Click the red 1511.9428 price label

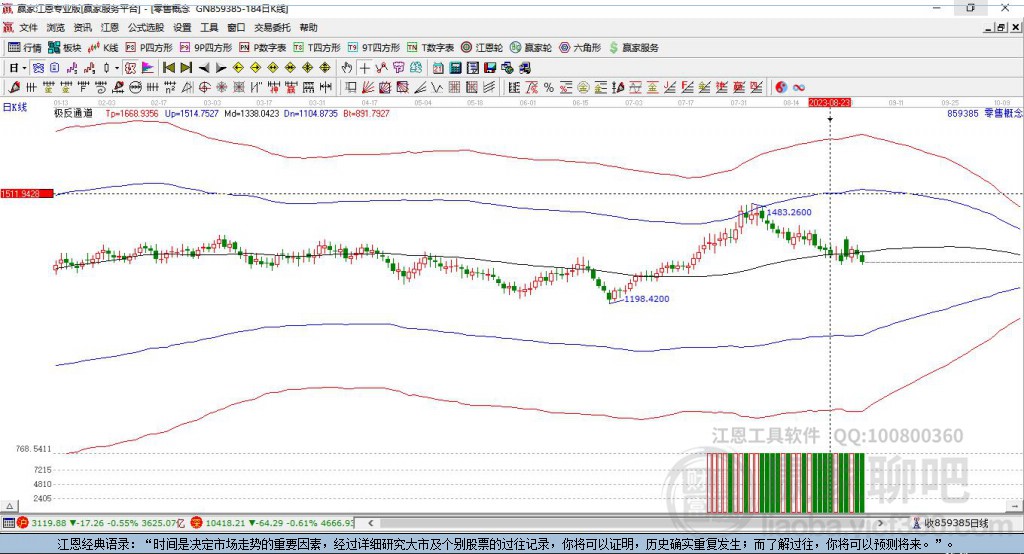coord(27,193)
